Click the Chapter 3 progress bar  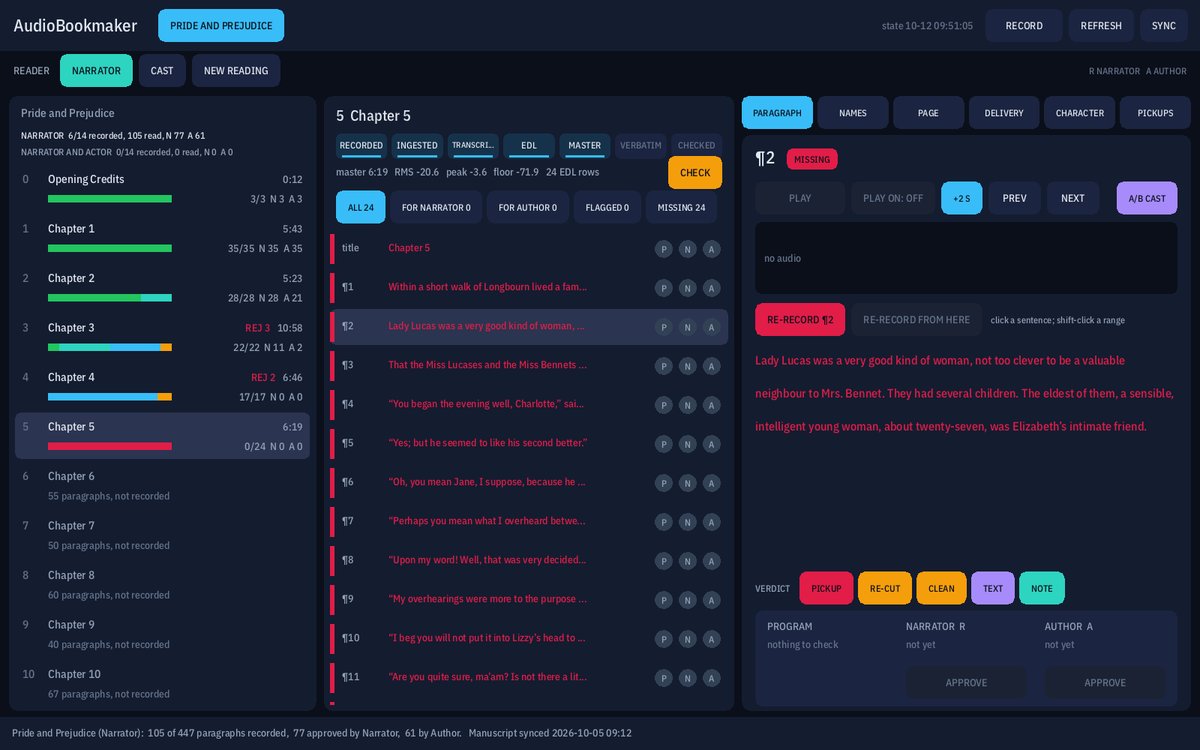[110, 347]
